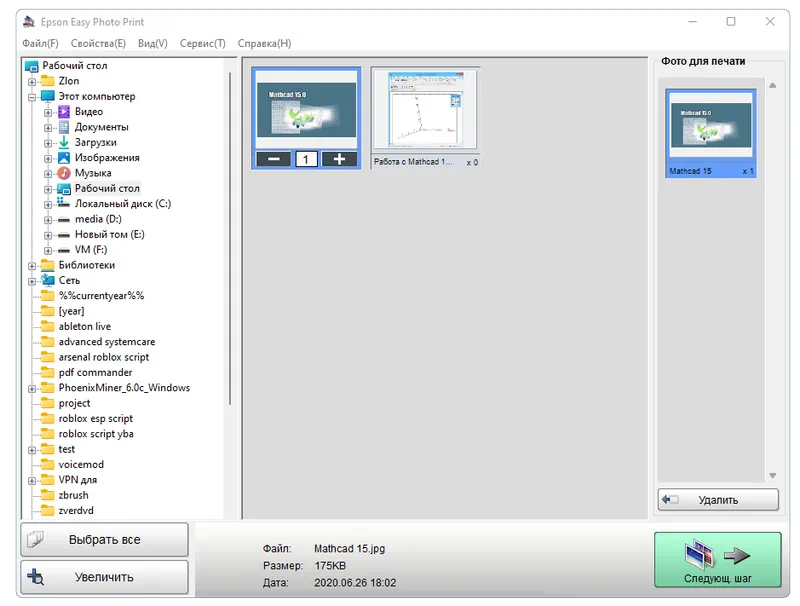Expand the Загрузки node
Screen dimensions: 800x606
pos(48,143)
